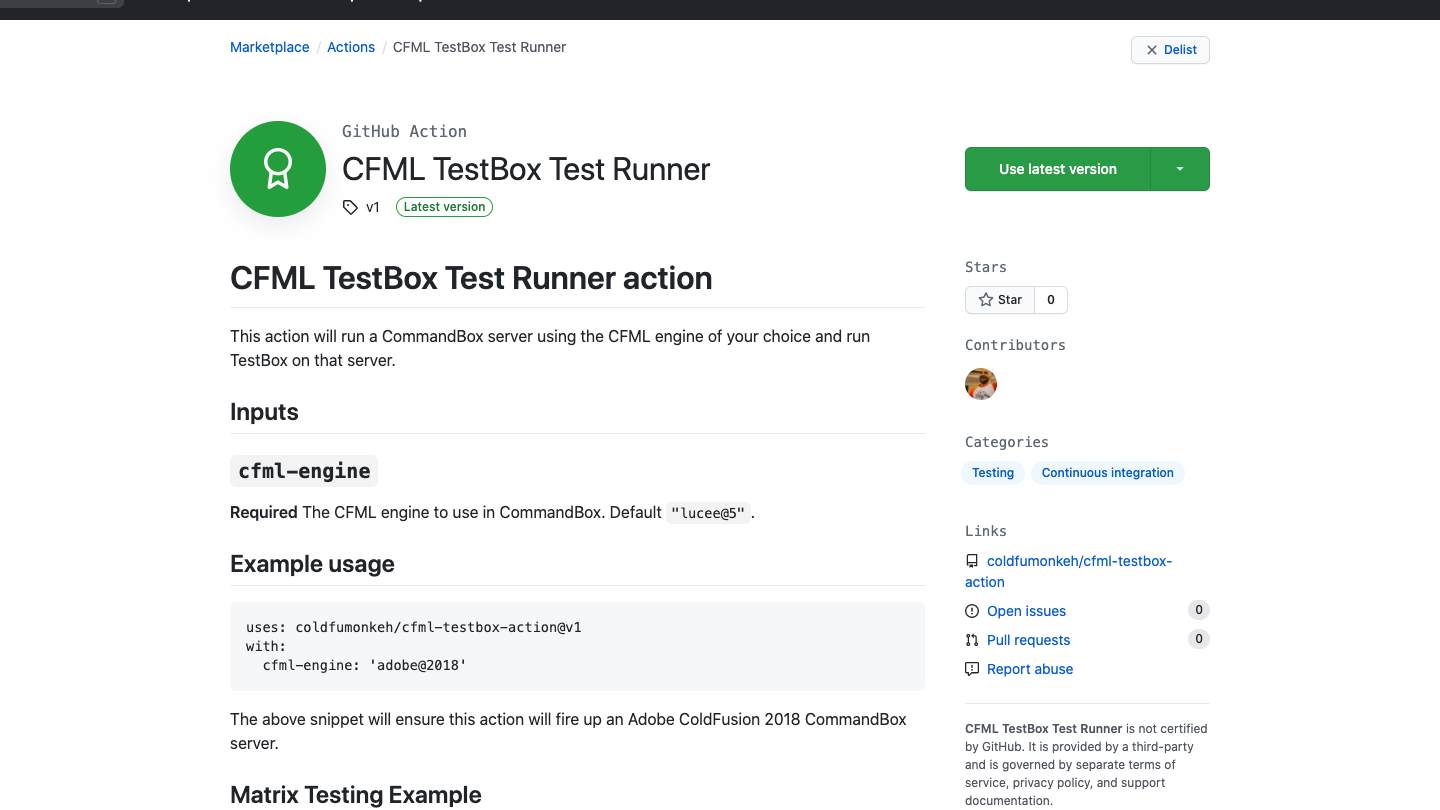Viewport: 1440px width, 810px height.
Task: Click the pull request branch icon
Action: click(x=971, y=639)
